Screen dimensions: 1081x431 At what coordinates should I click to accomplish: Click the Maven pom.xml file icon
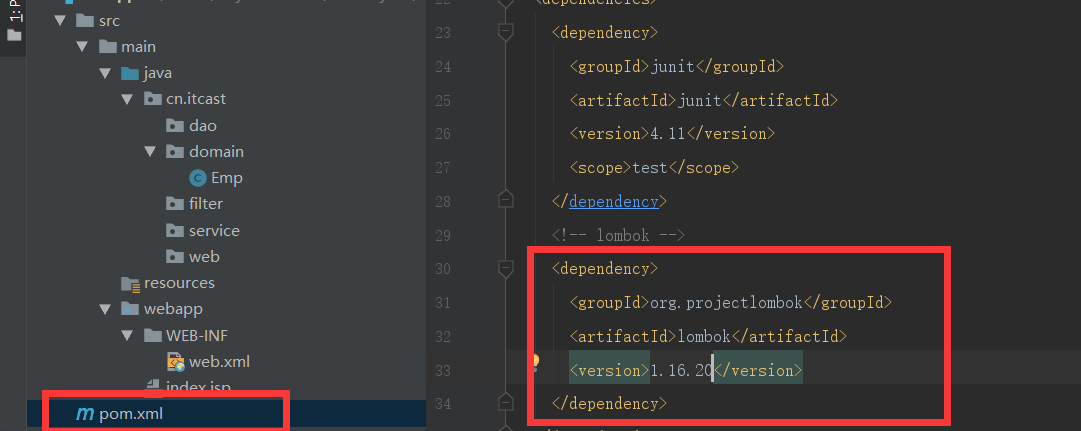pos(85,414)
